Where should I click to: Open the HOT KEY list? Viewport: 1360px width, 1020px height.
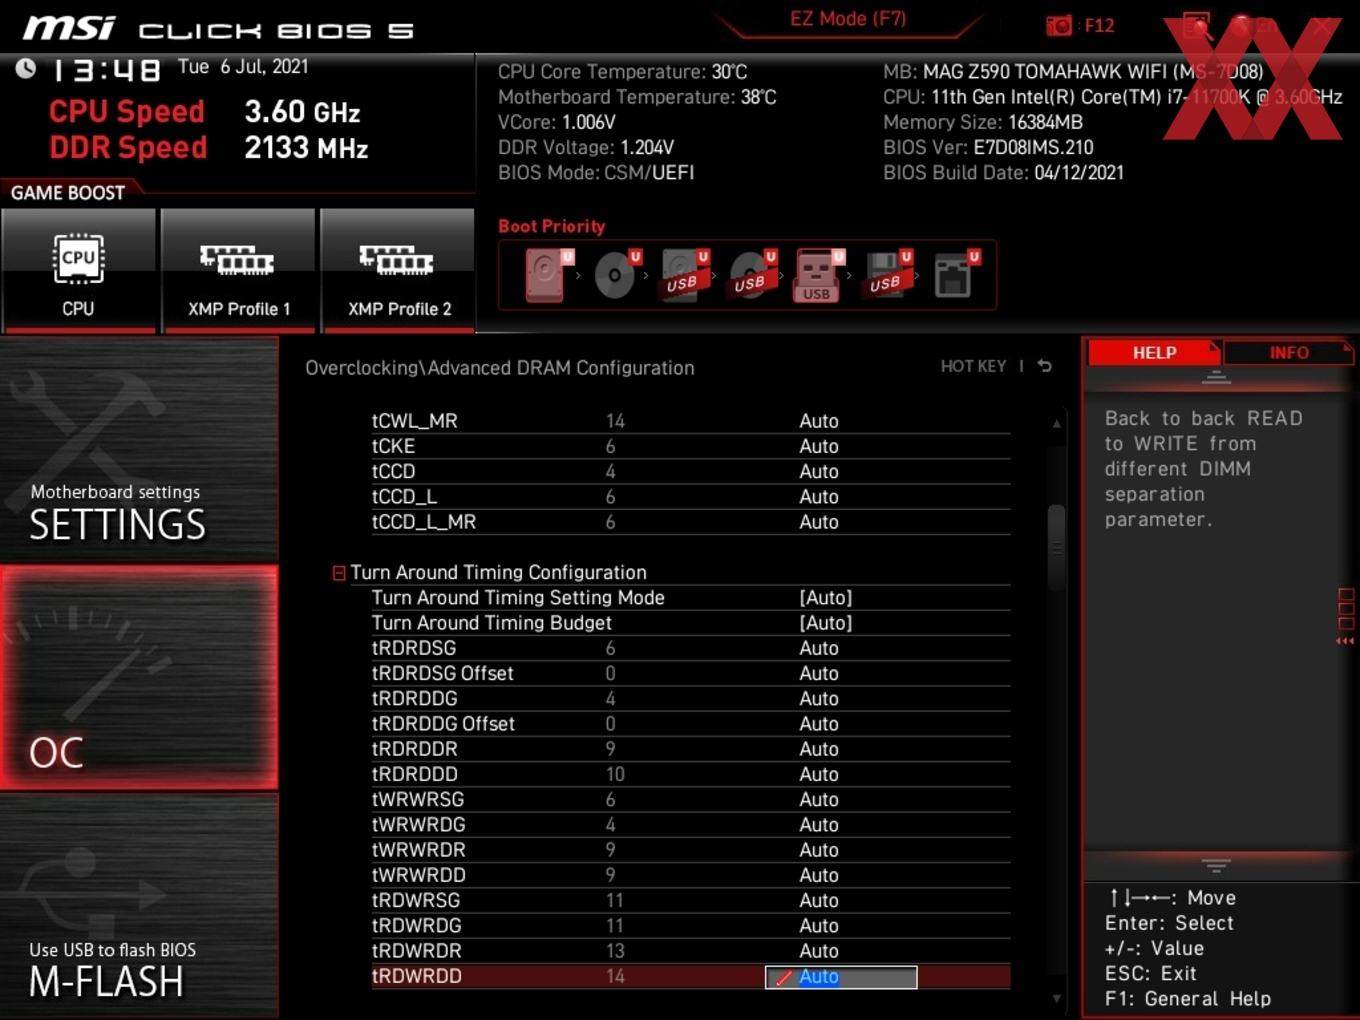[973, 366]
